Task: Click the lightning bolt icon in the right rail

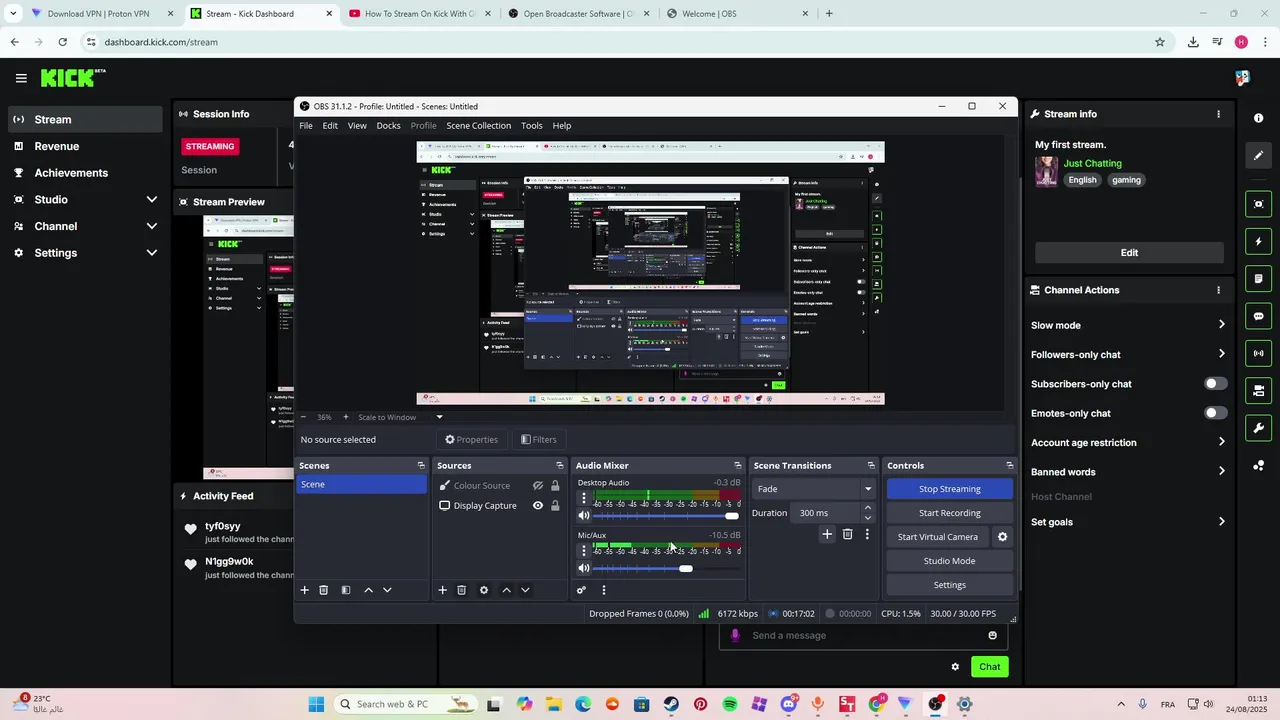Action: 1258,242
